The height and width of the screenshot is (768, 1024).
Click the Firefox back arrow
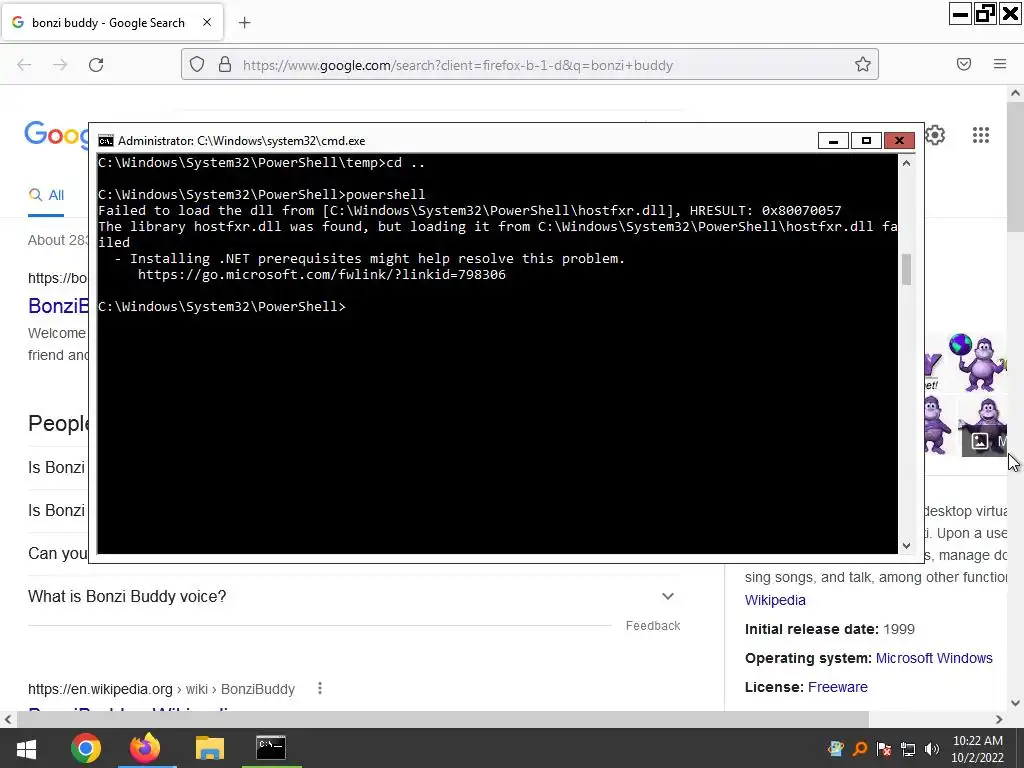click(24, 65)
